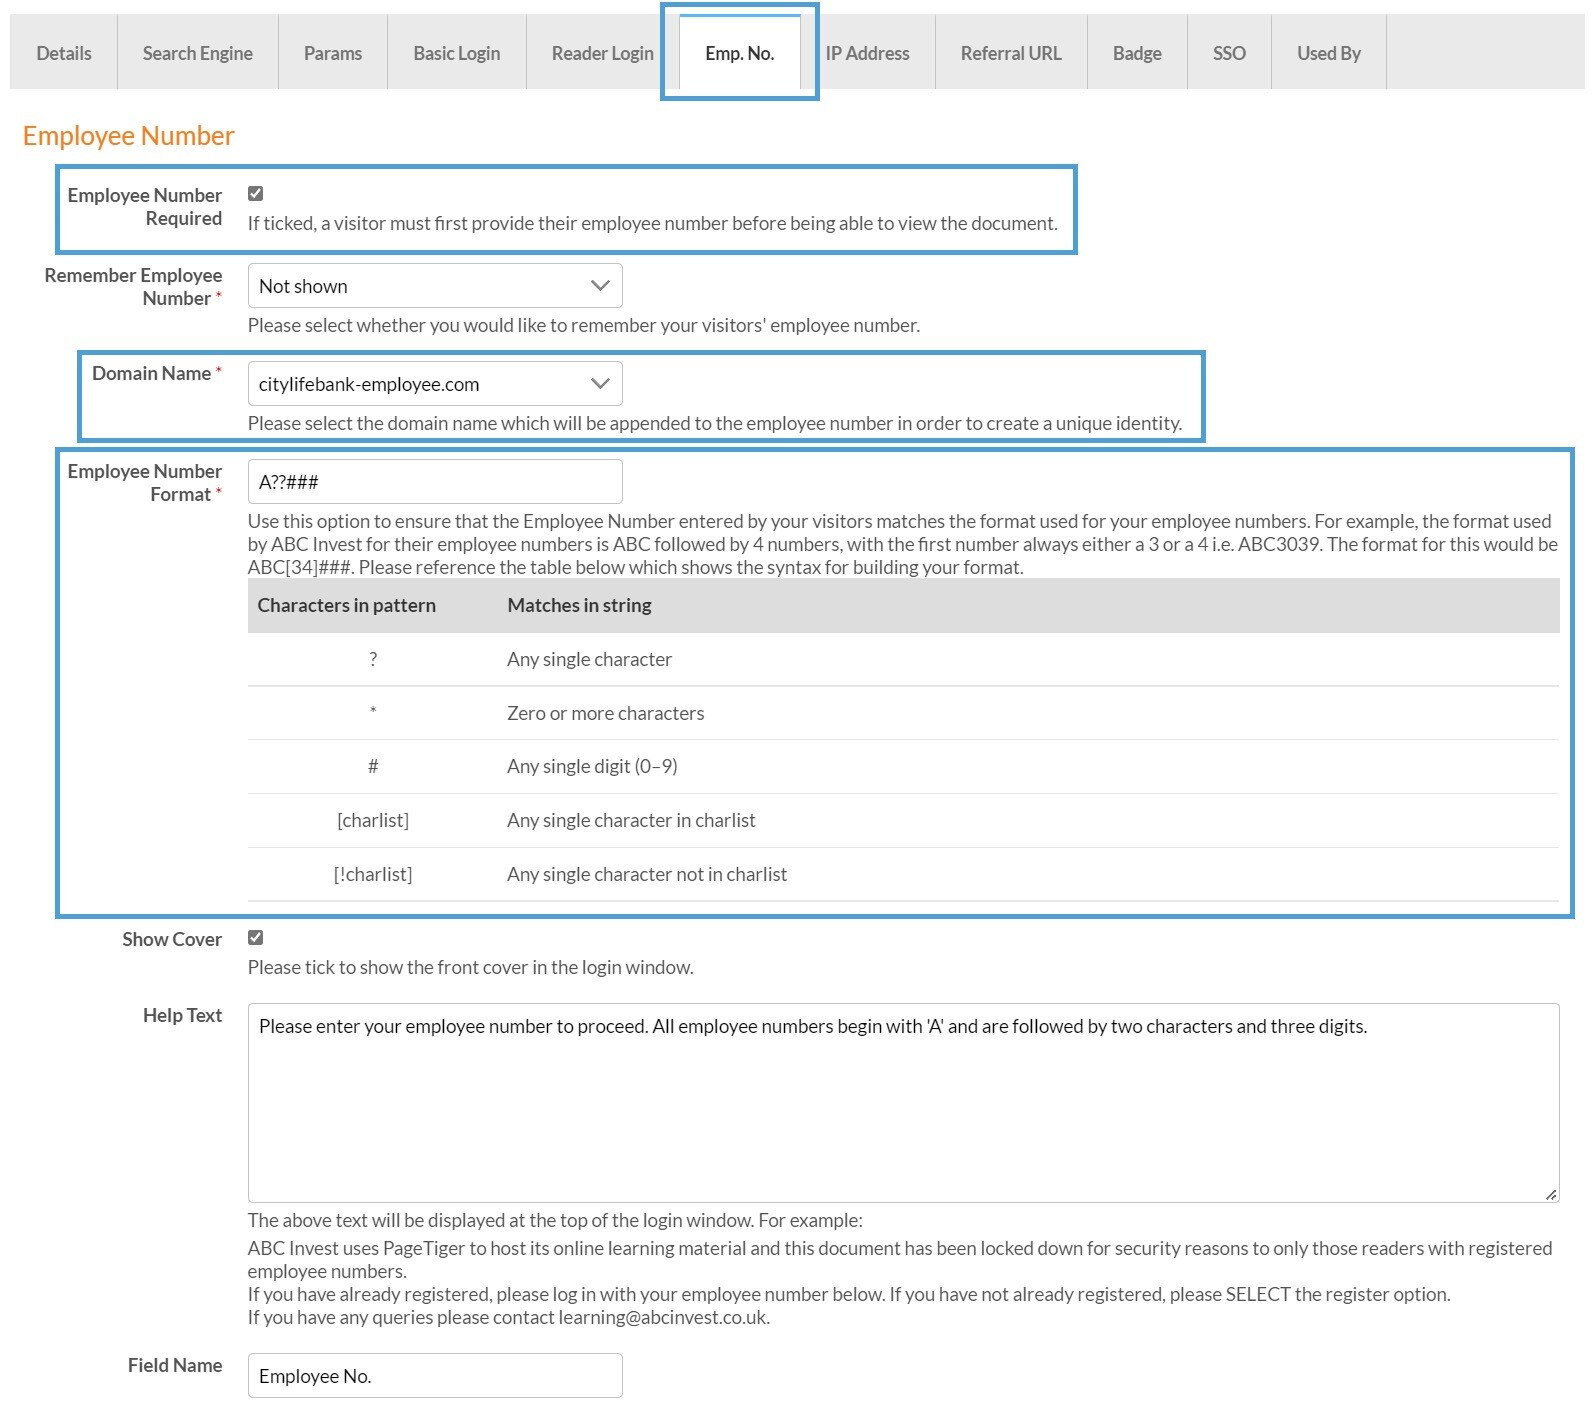1596x1416 pixels.
Task: Expand the Remember Employee Number dropdown
Action: pos(434,286)
